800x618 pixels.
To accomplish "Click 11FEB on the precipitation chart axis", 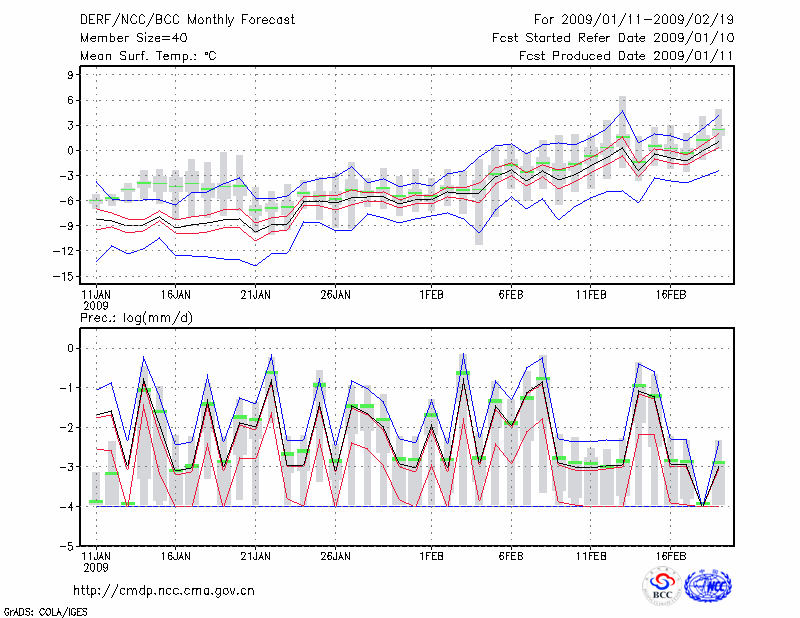I will (590, 555).
